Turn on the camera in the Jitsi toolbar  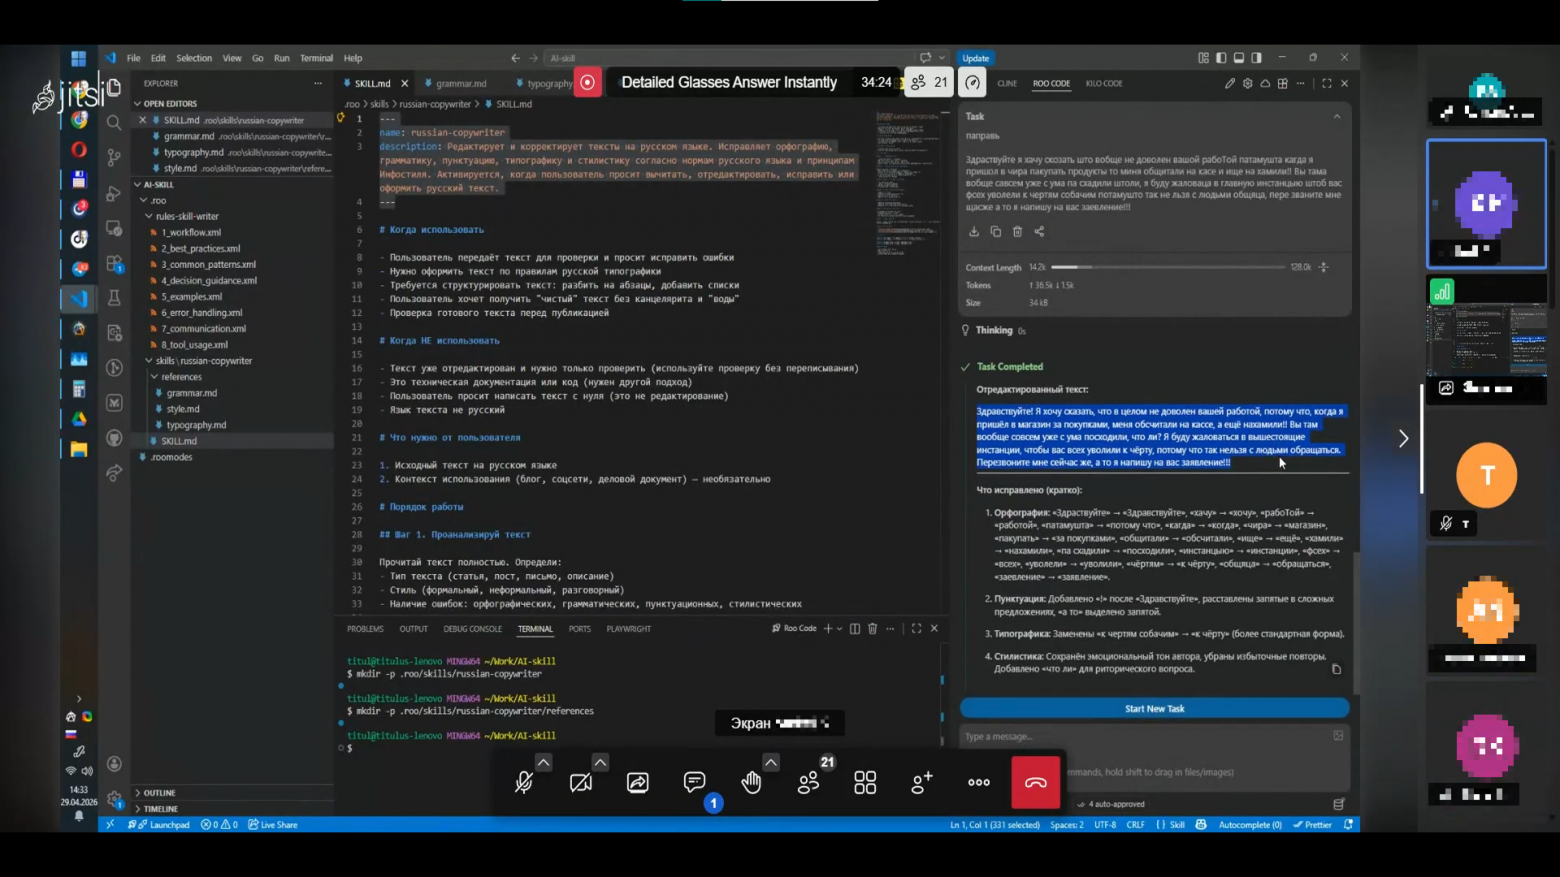(x=580, y=782)
